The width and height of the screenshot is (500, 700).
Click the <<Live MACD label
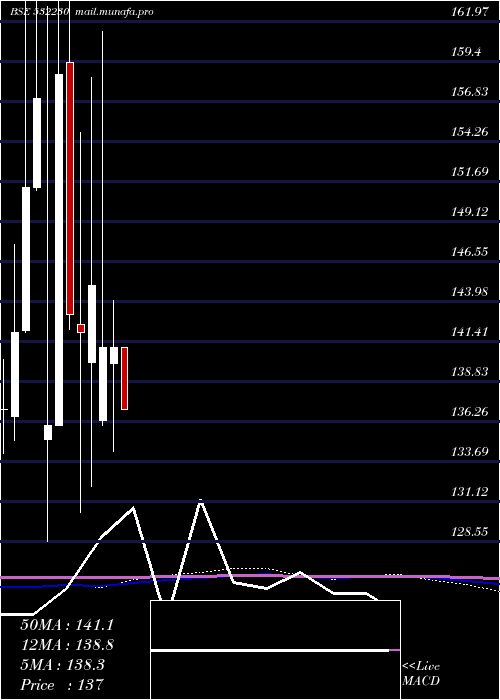point(421,673)
